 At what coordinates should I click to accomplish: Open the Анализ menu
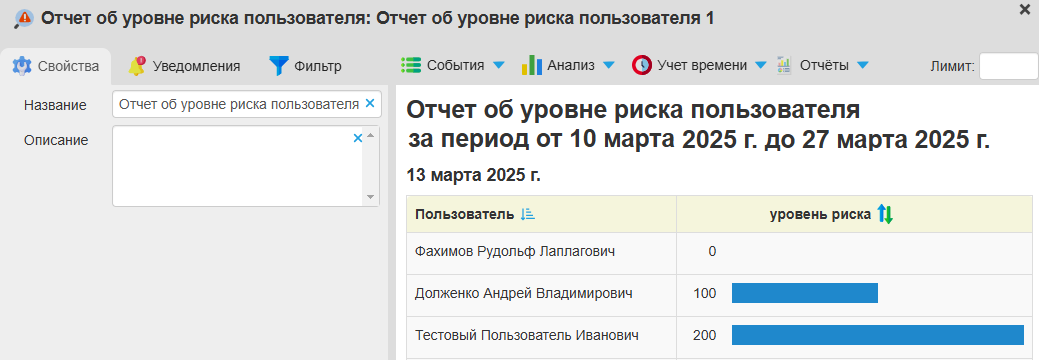pos(569,65)
